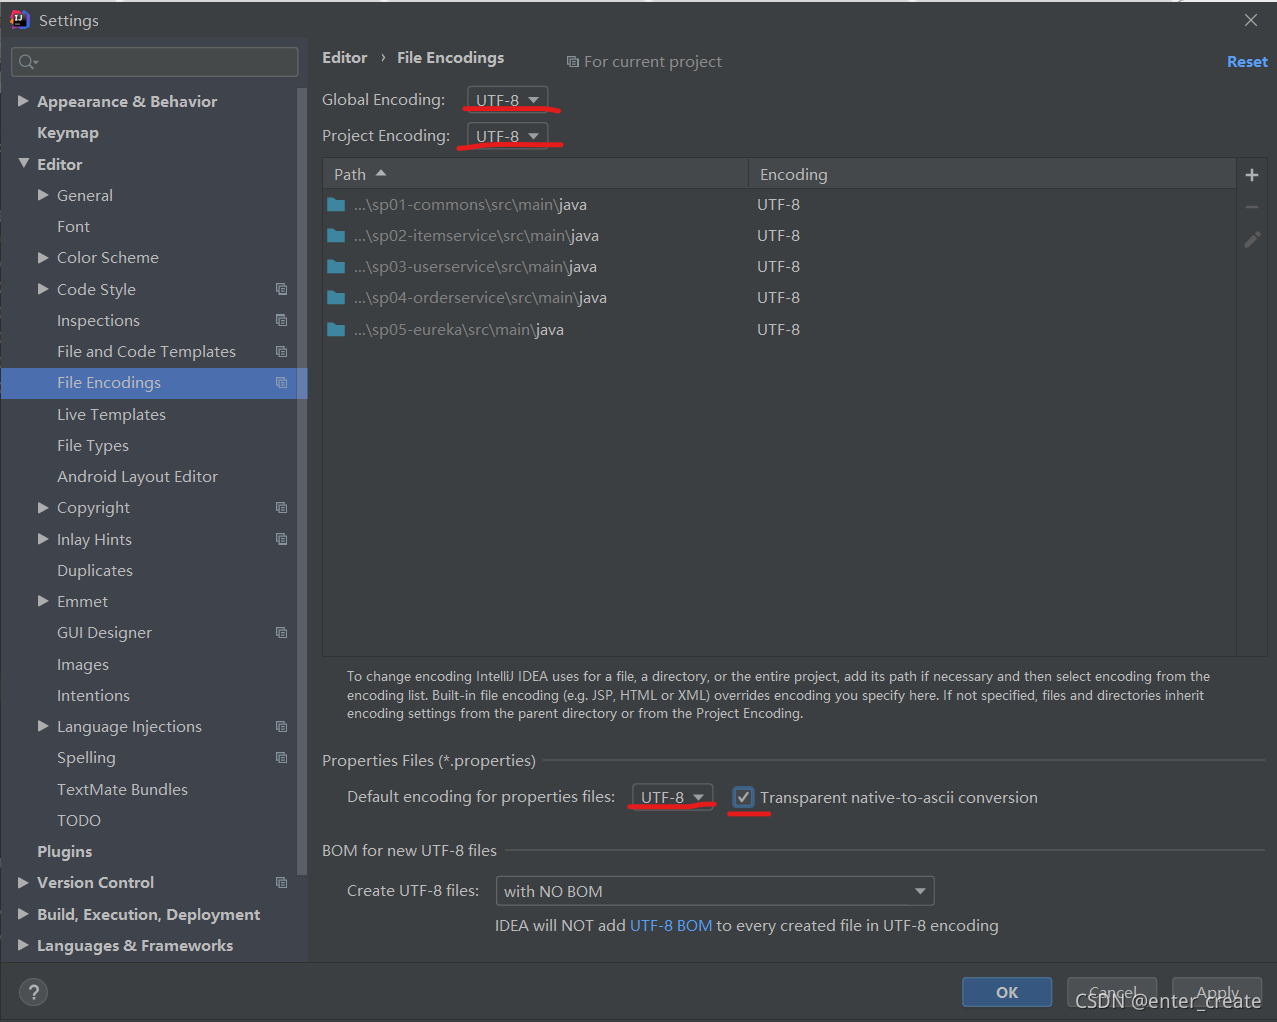Viewport: 1277px width, 1022px height.
Task: Click the search magnifier icon in settings
Action: [x=27, y=62]
